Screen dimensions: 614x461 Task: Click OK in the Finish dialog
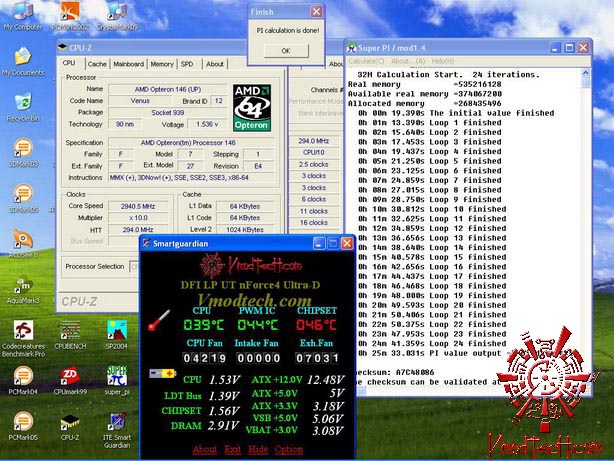(x=286, y=51)
